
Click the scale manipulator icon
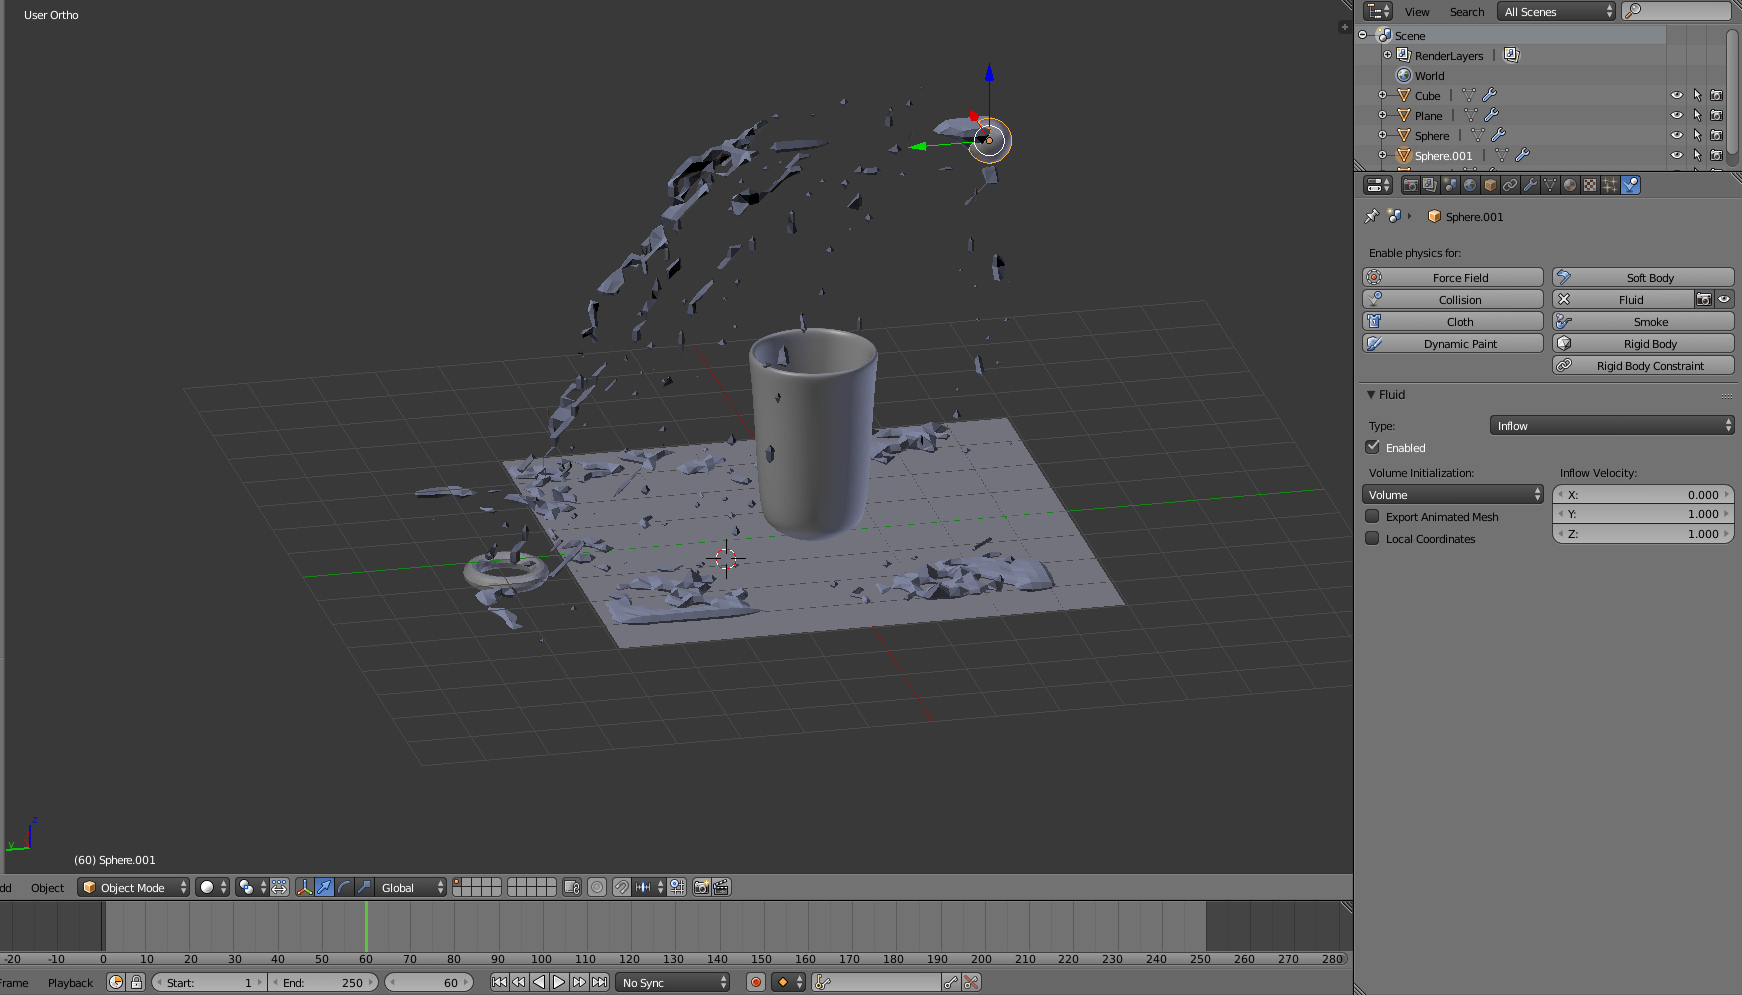coord(364,887)
